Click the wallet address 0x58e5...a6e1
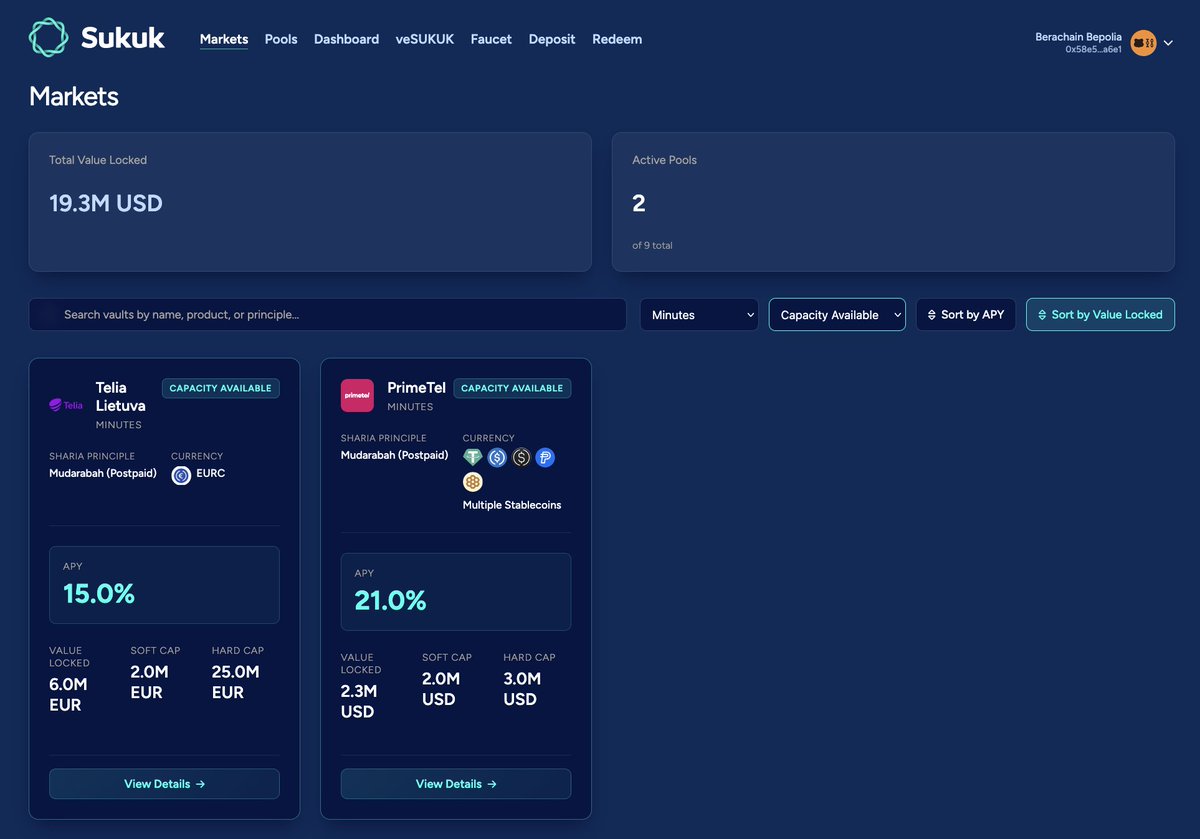The width and height of the screenshot is (1200, 839). [x=1093, y=49]
